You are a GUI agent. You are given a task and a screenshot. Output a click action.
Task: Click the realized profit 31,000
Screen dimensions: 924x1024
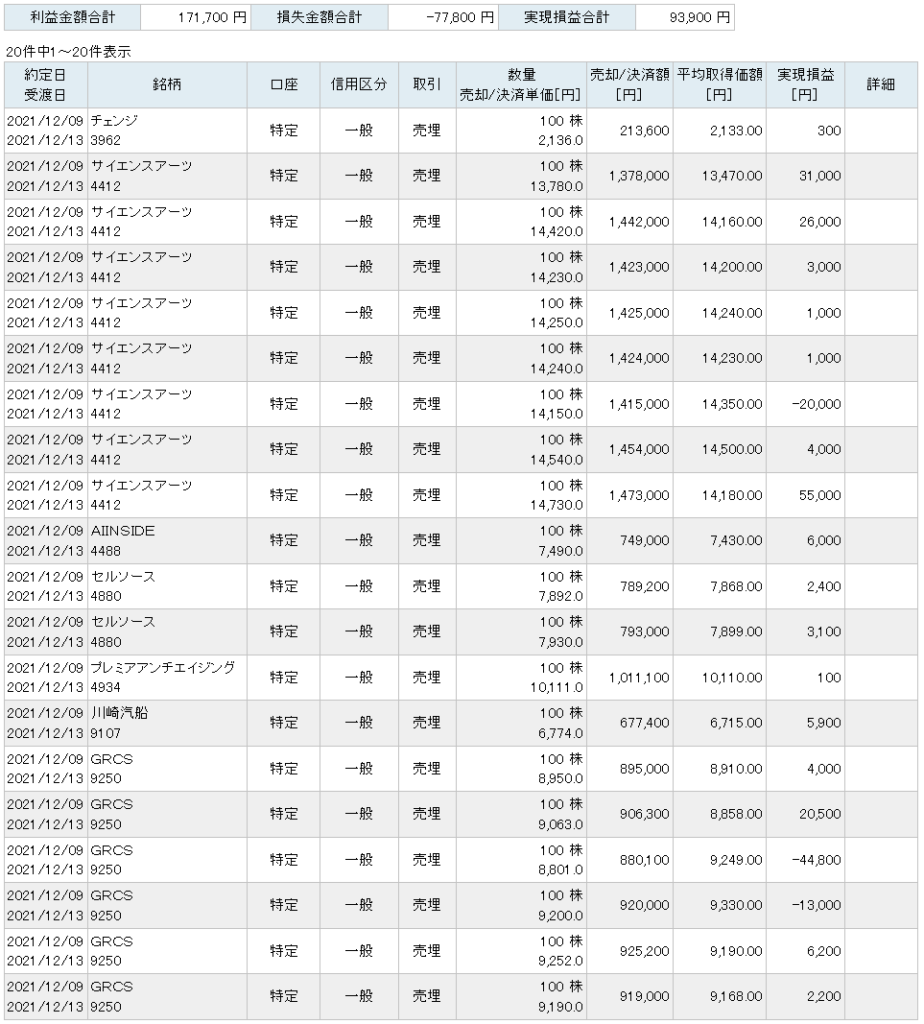pos(820,176)
